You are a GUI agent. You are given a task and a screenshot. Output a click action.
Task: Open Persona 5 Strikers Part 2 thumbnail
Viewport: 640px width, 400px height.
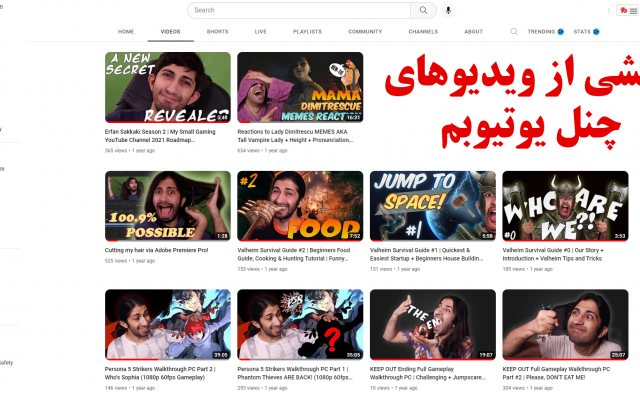(168, 325)
